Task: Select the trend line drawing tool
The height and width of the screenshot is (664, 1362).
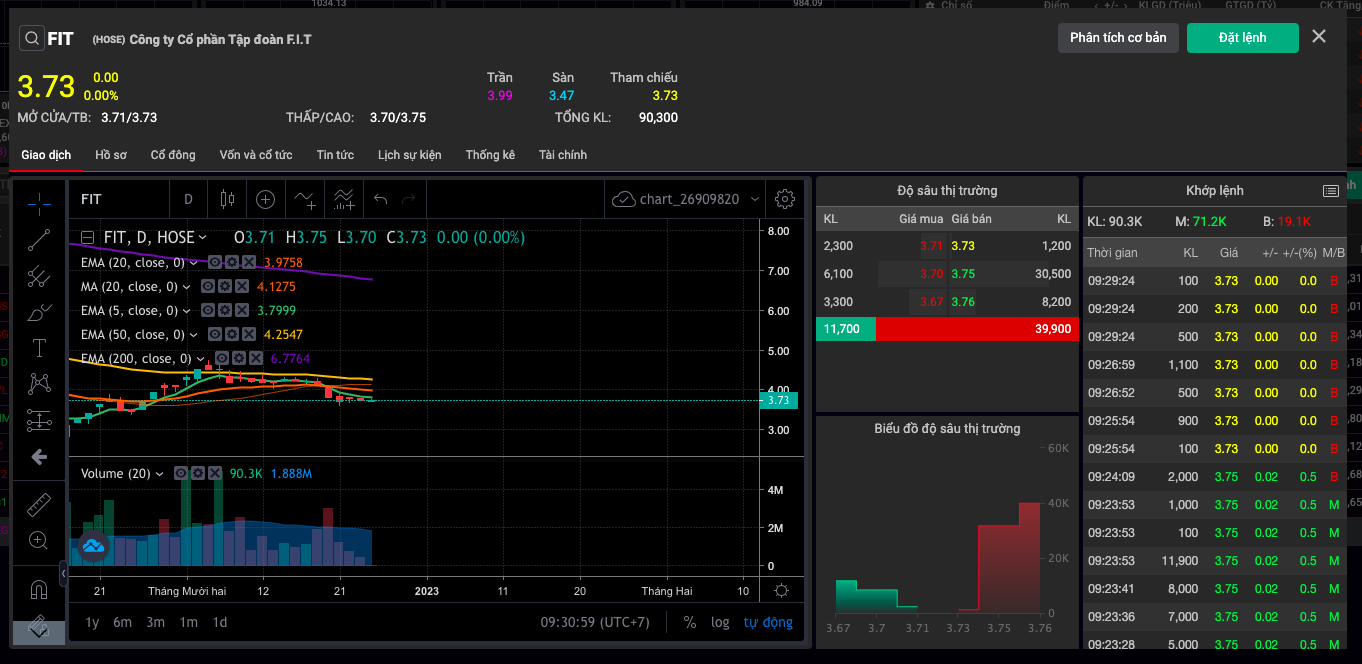Action: point(39,240)
